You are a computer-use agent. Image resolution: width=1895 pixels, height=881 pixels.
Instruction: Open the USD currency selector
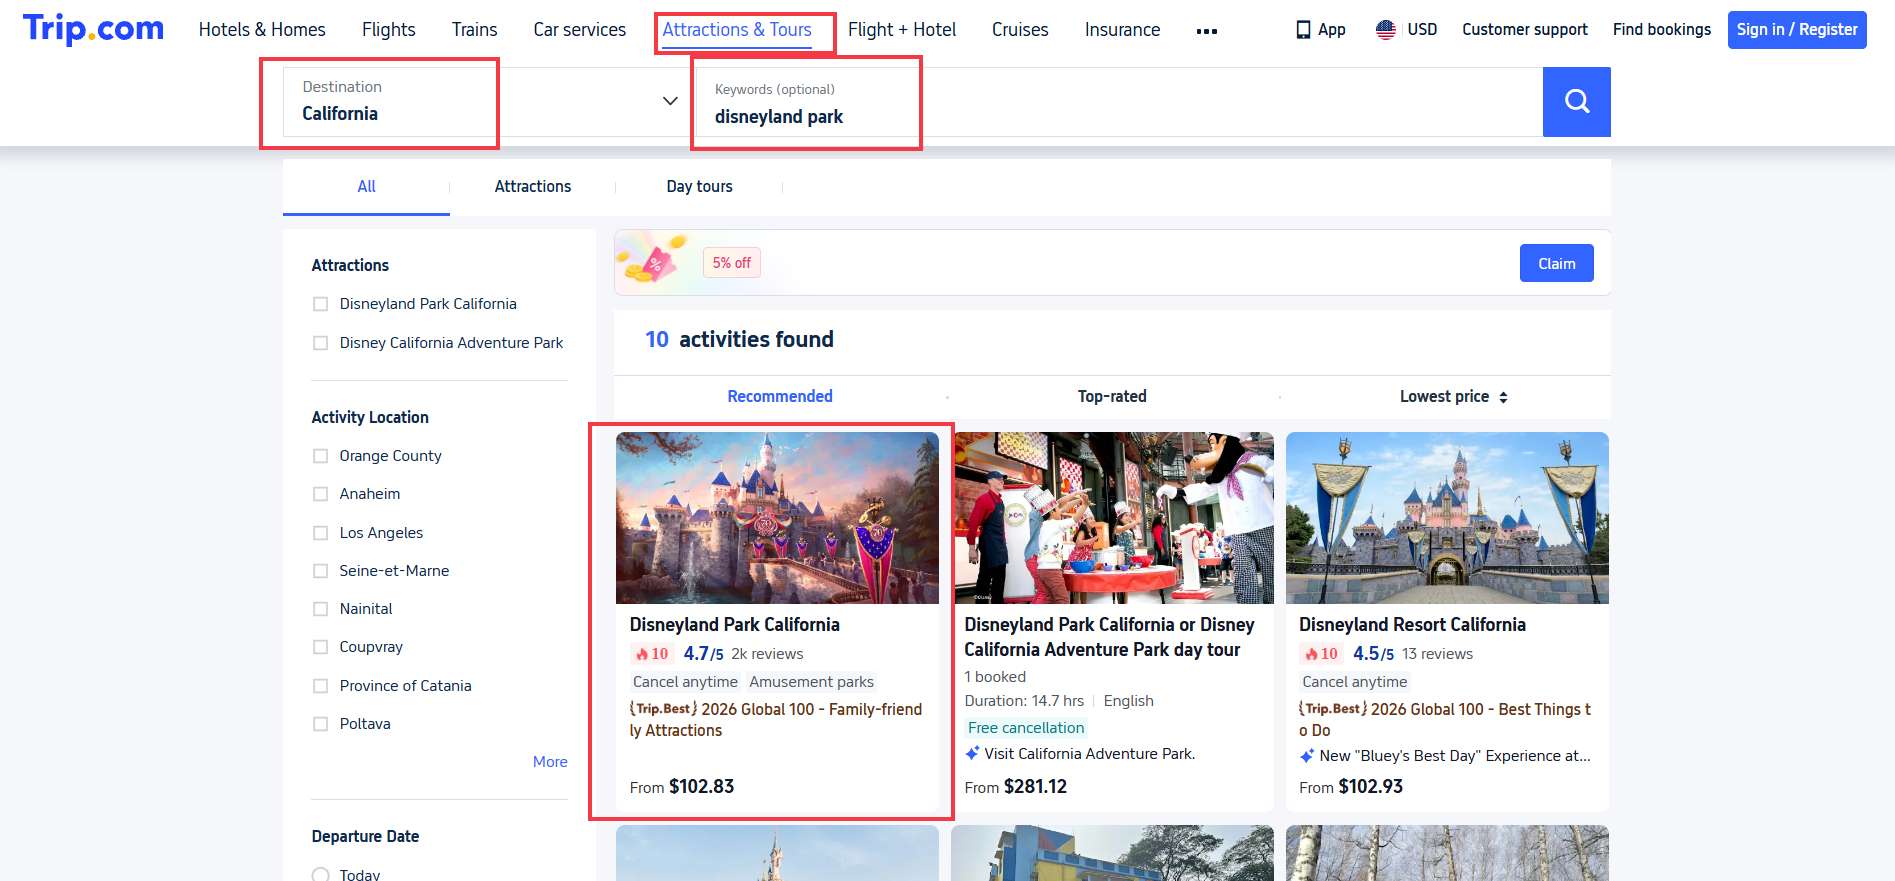click(1421, 30)
